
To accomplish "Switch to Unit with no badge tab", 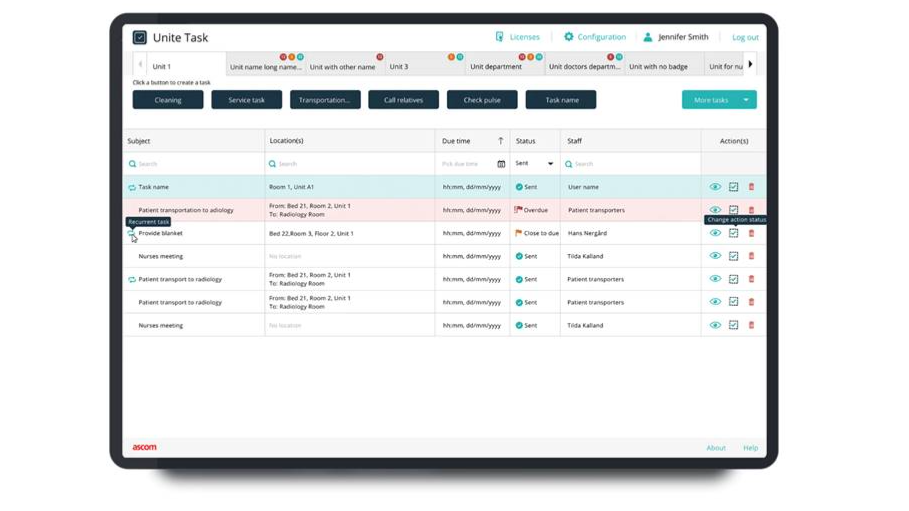I will [x=664, y=64].
